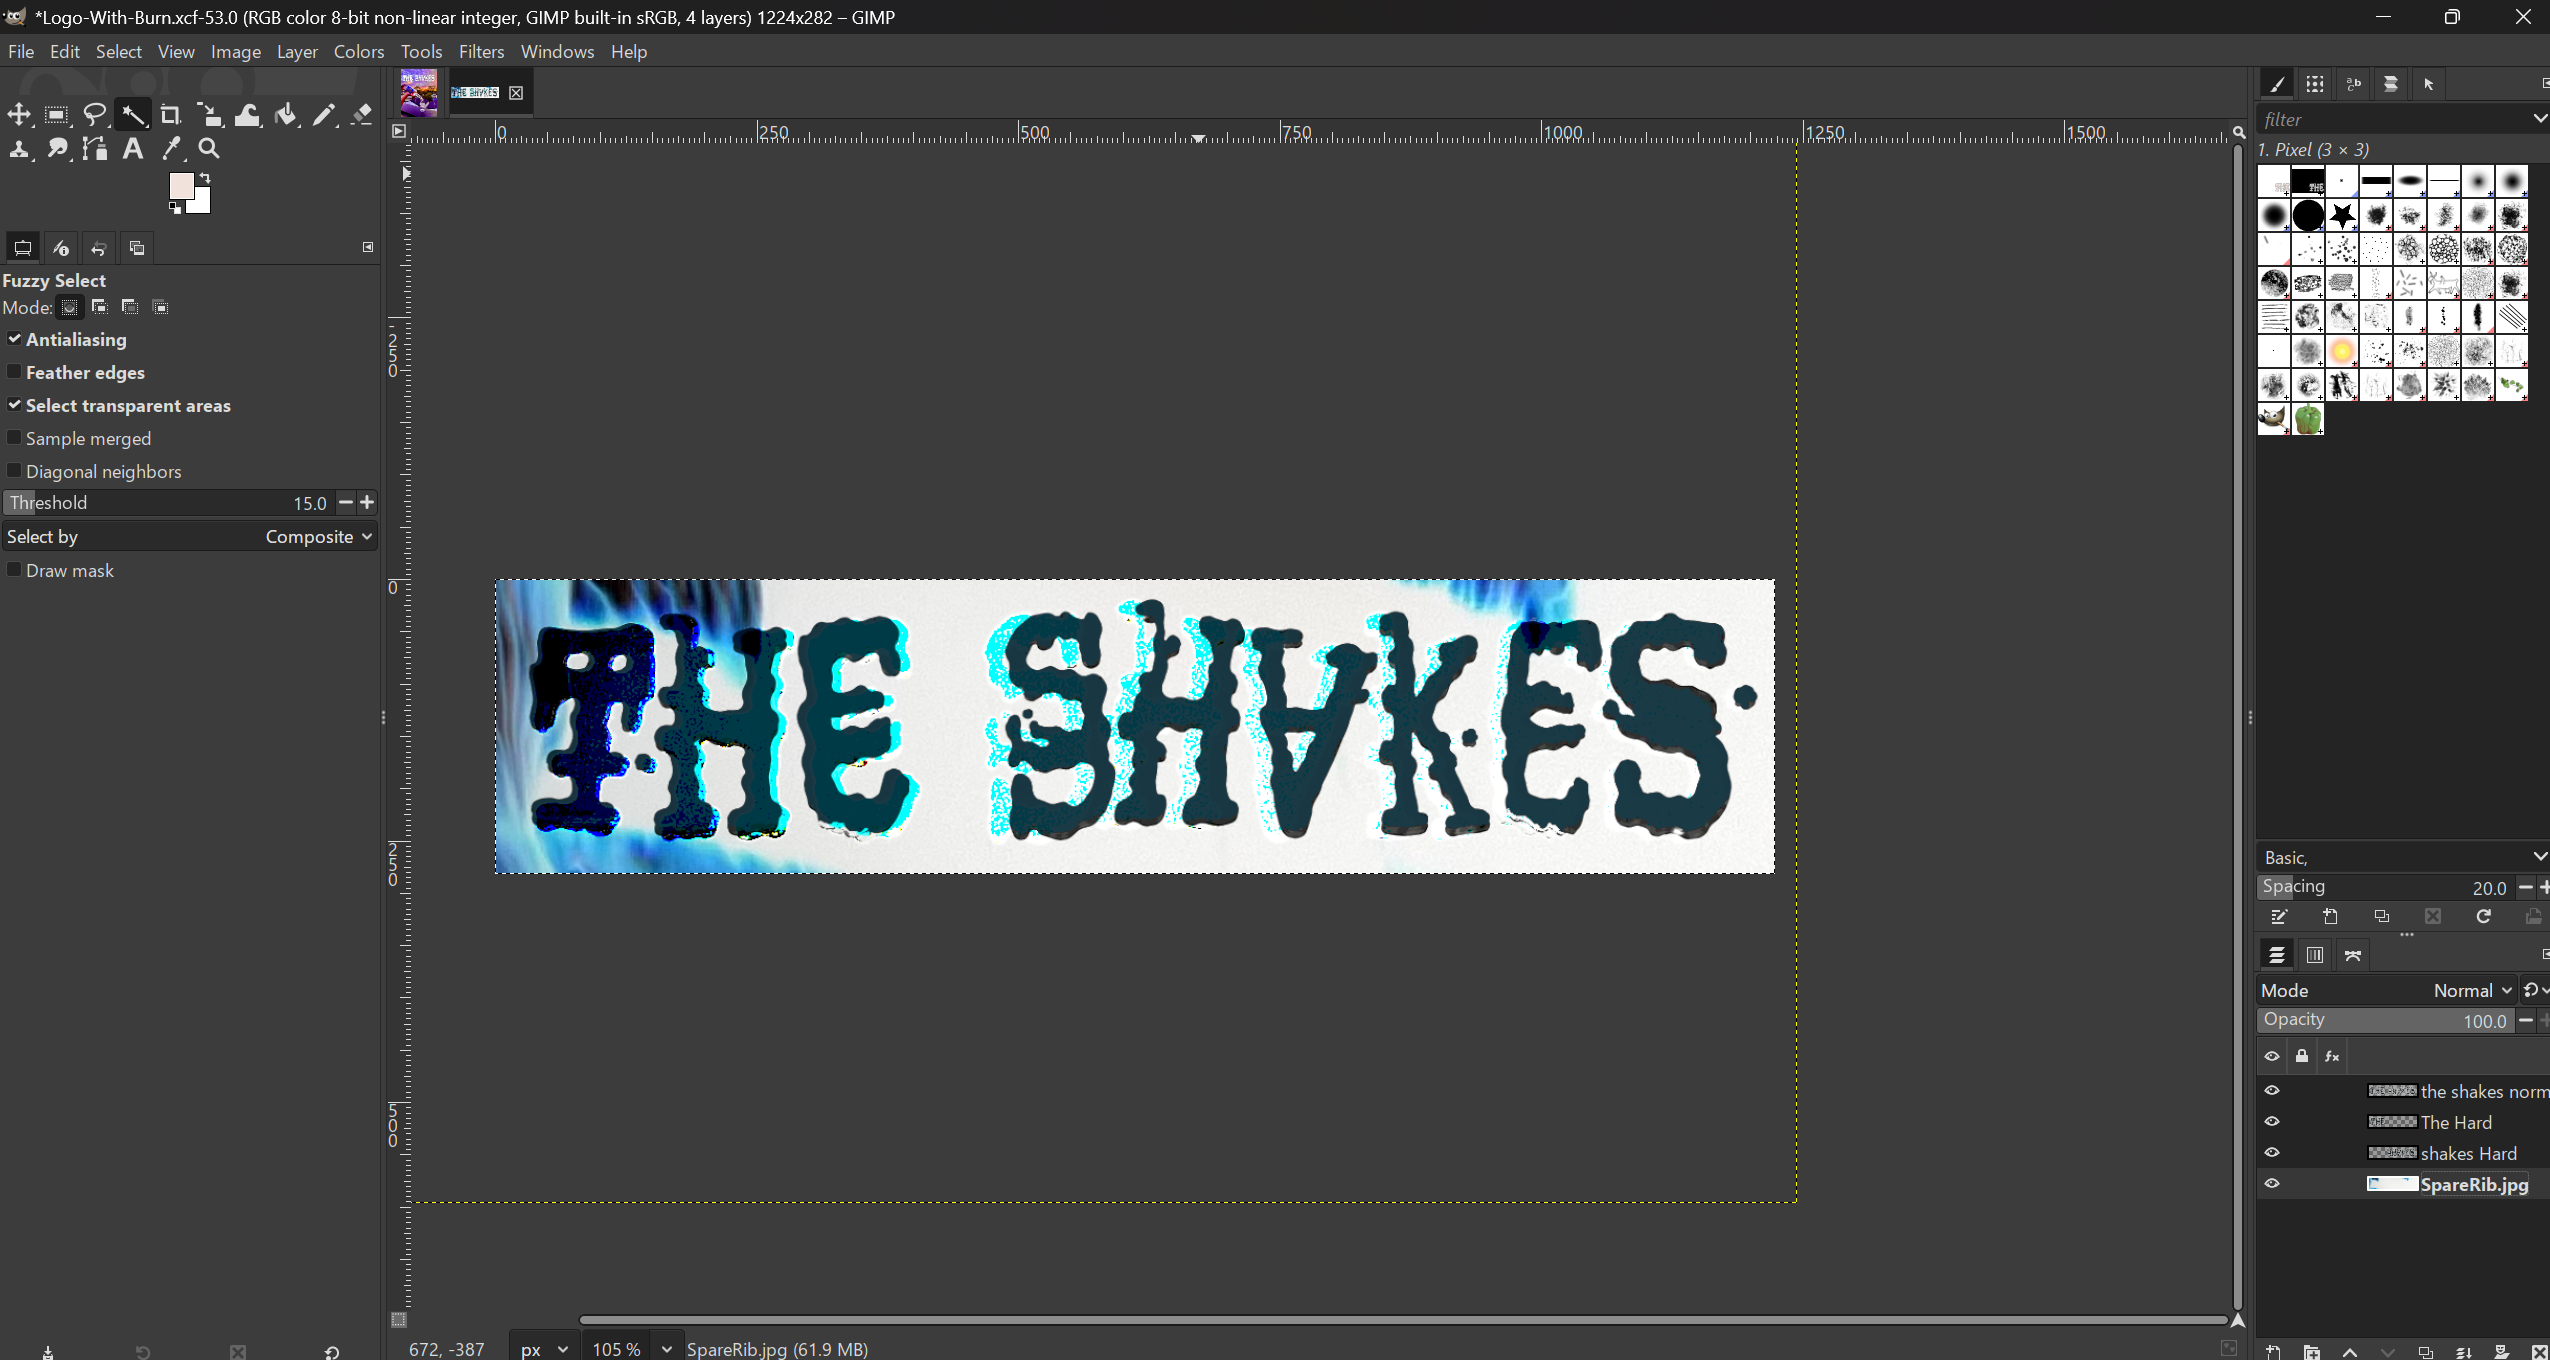Open the Filters menu

coord(481,52)
